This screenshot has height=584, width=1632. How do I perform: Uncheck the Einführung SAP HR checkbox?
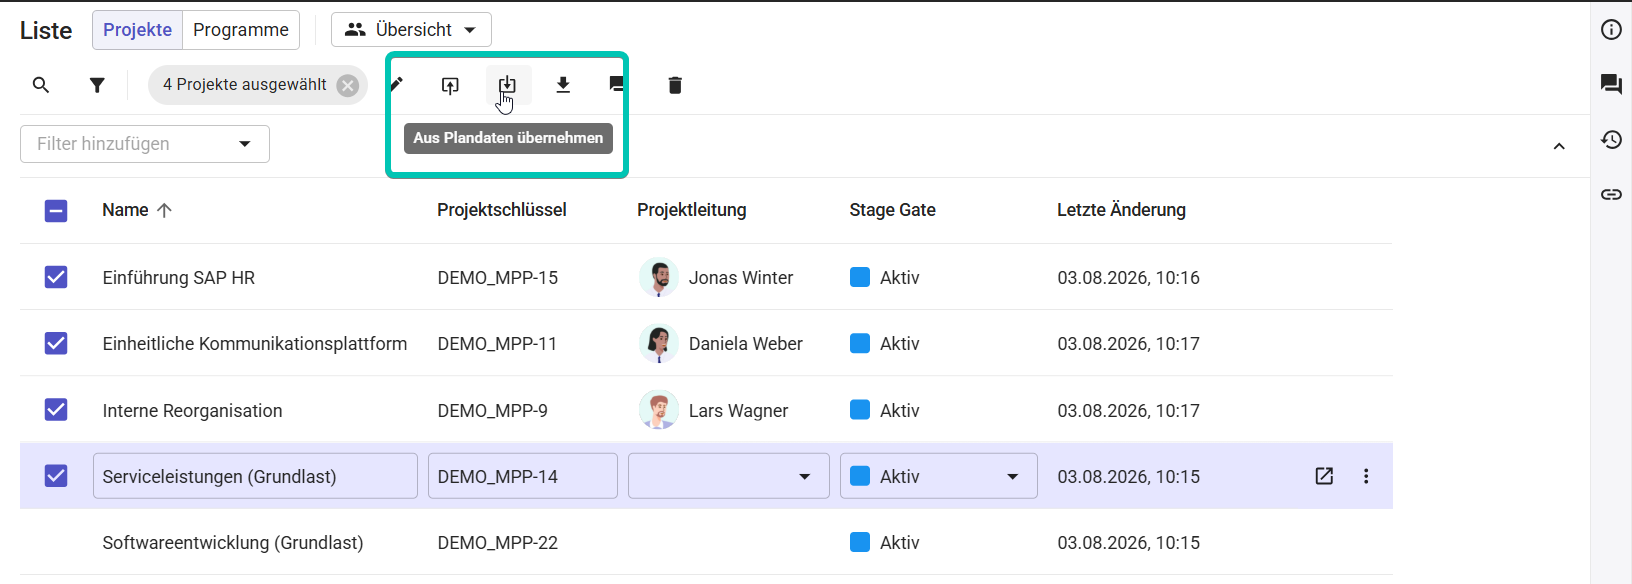click(x=56, y=277)
